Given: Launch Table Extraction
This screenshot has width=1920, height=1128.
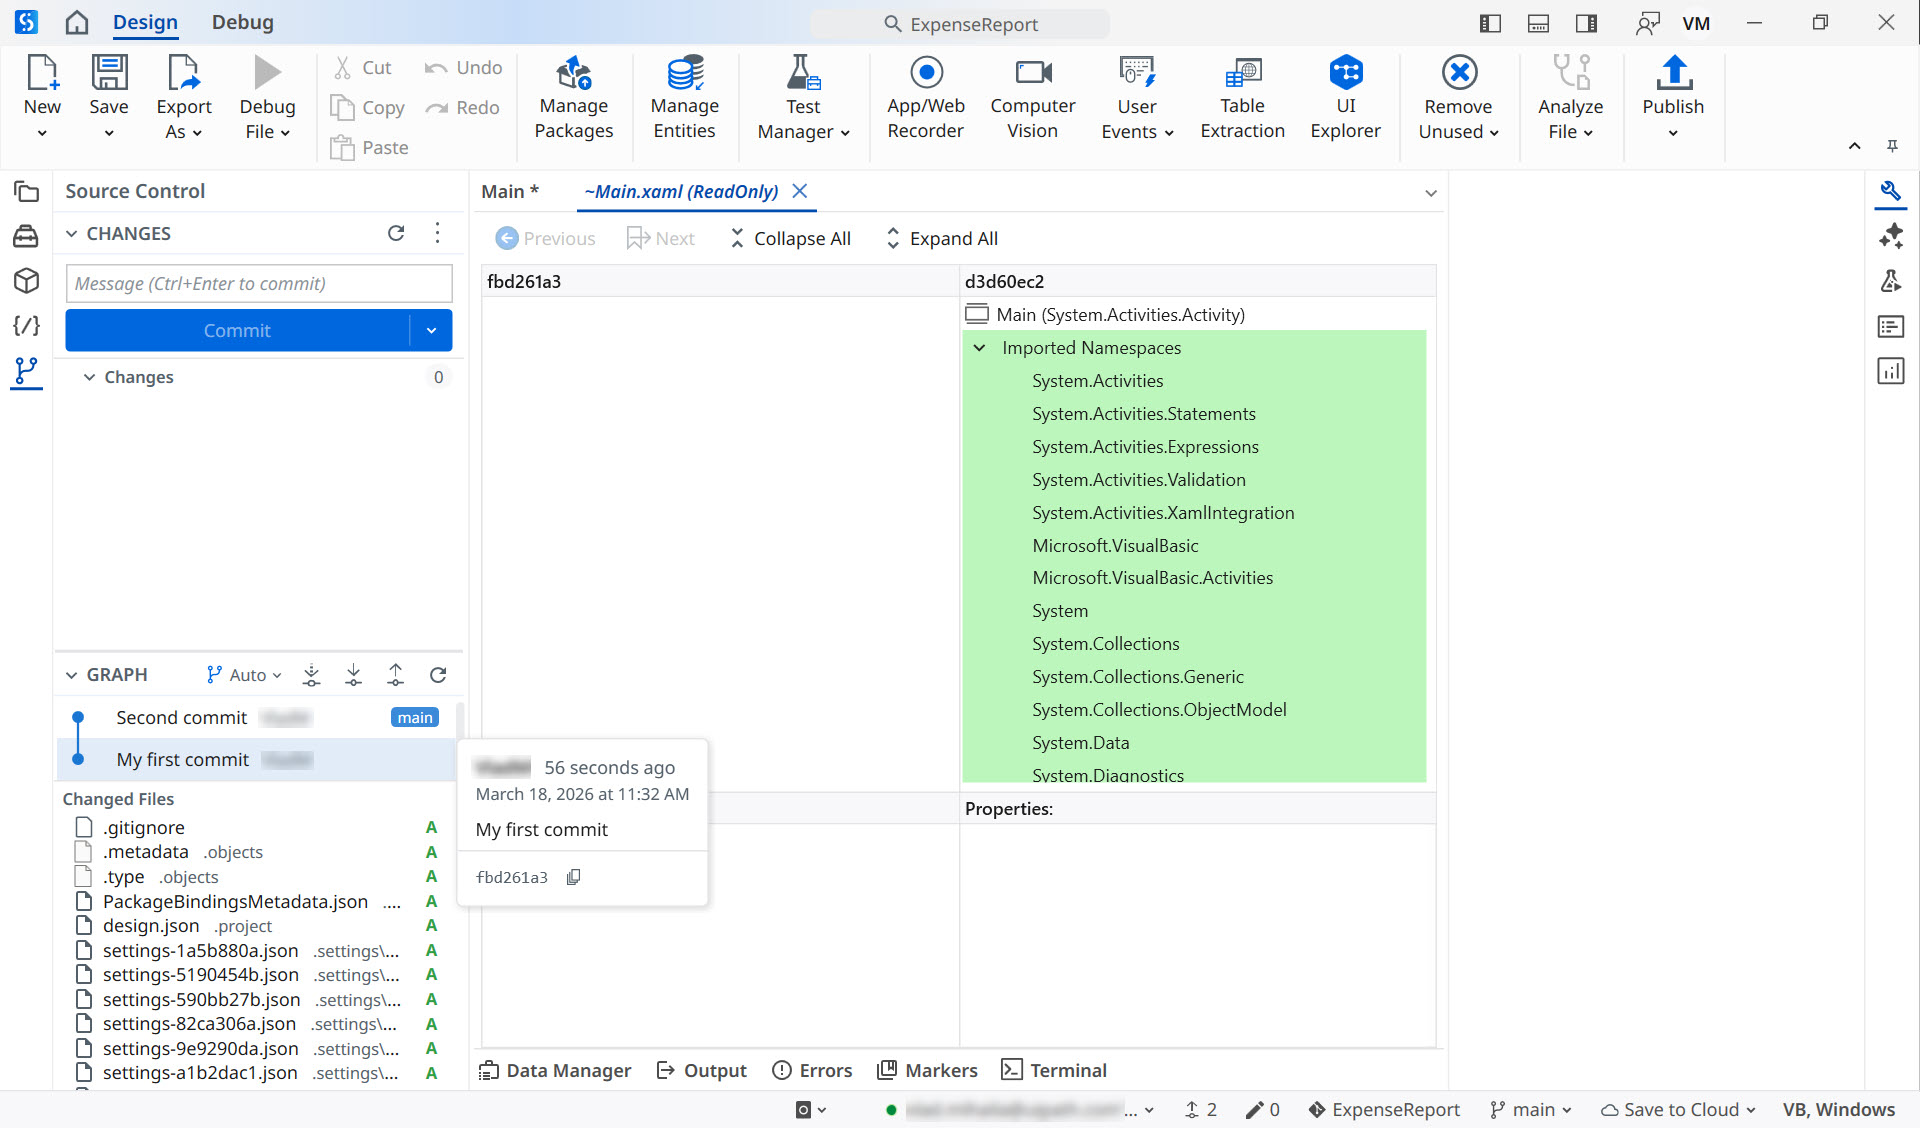Looking at the screenshot, I should (1242, 97).
